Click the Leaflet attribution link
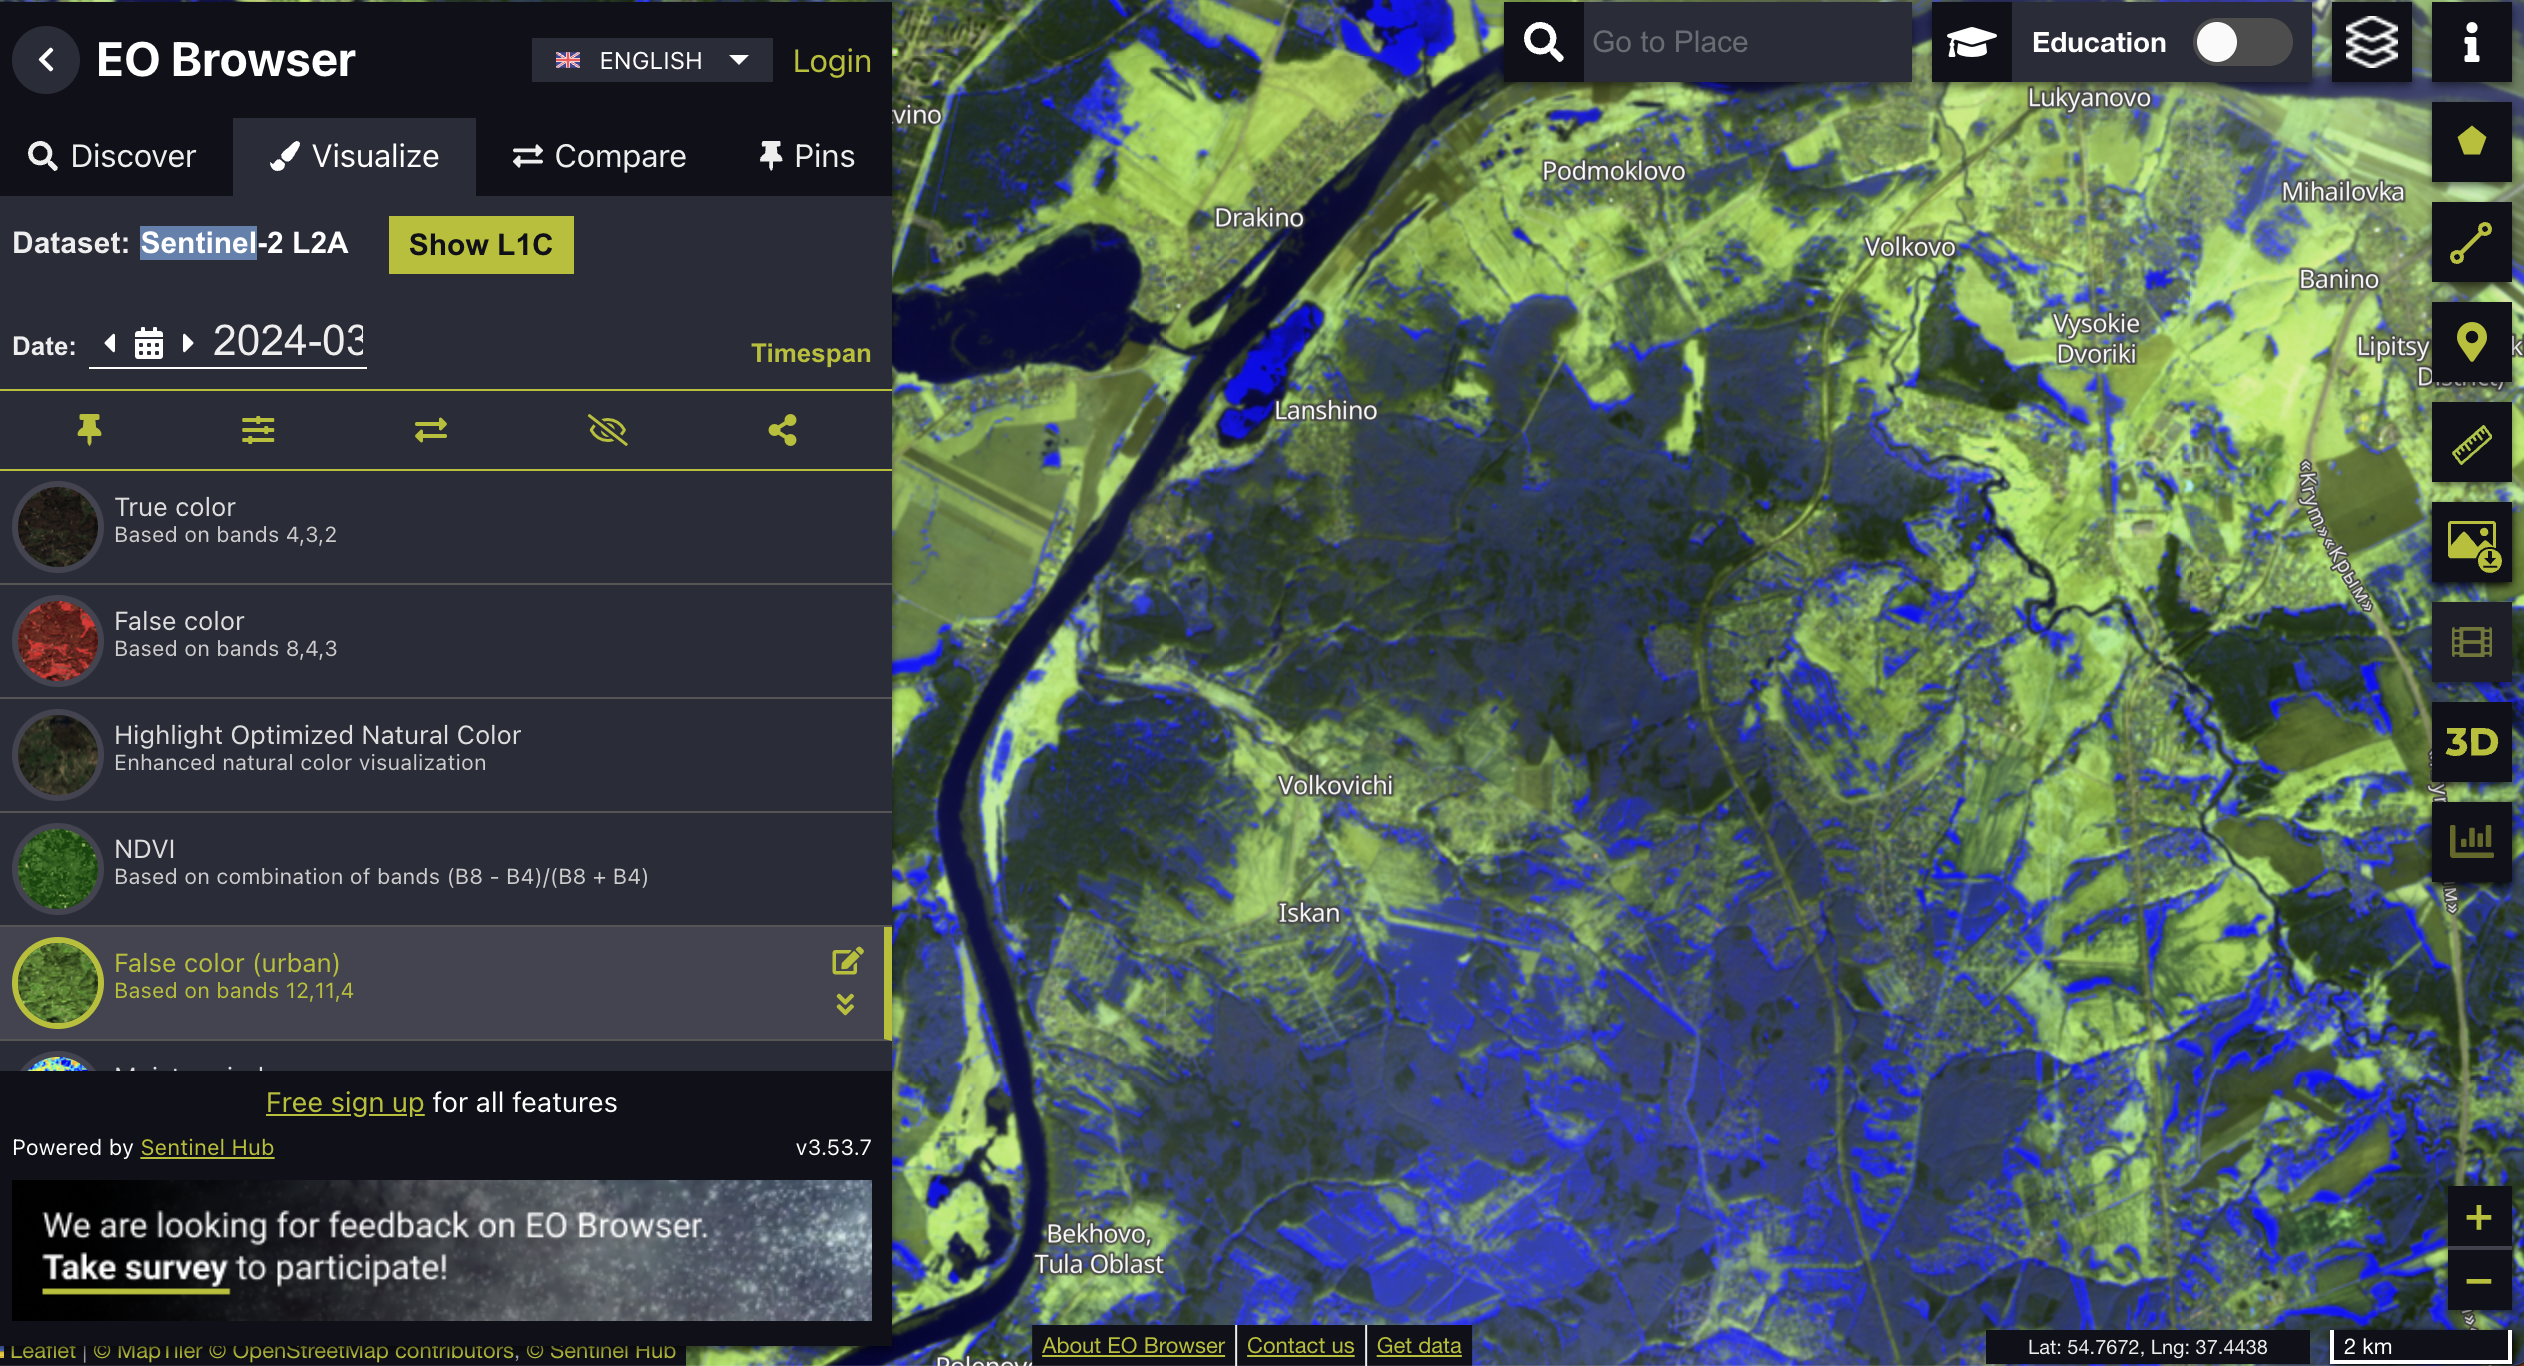2524x1366 pixels. coord(42,1351)
